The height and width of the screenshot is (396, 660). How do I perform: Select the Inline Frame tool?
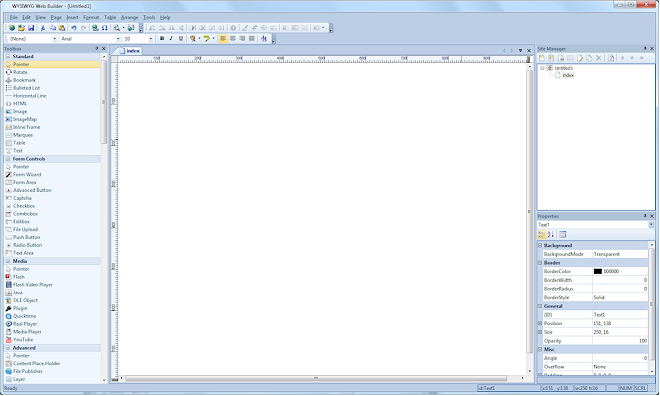(27, 127)
